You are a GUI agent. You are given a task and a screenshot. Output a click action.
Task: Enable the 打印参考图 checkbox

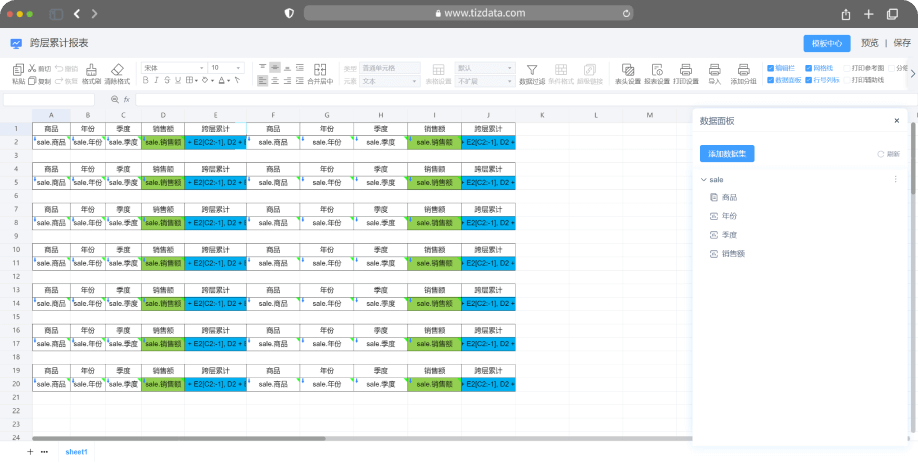[846, 68]
